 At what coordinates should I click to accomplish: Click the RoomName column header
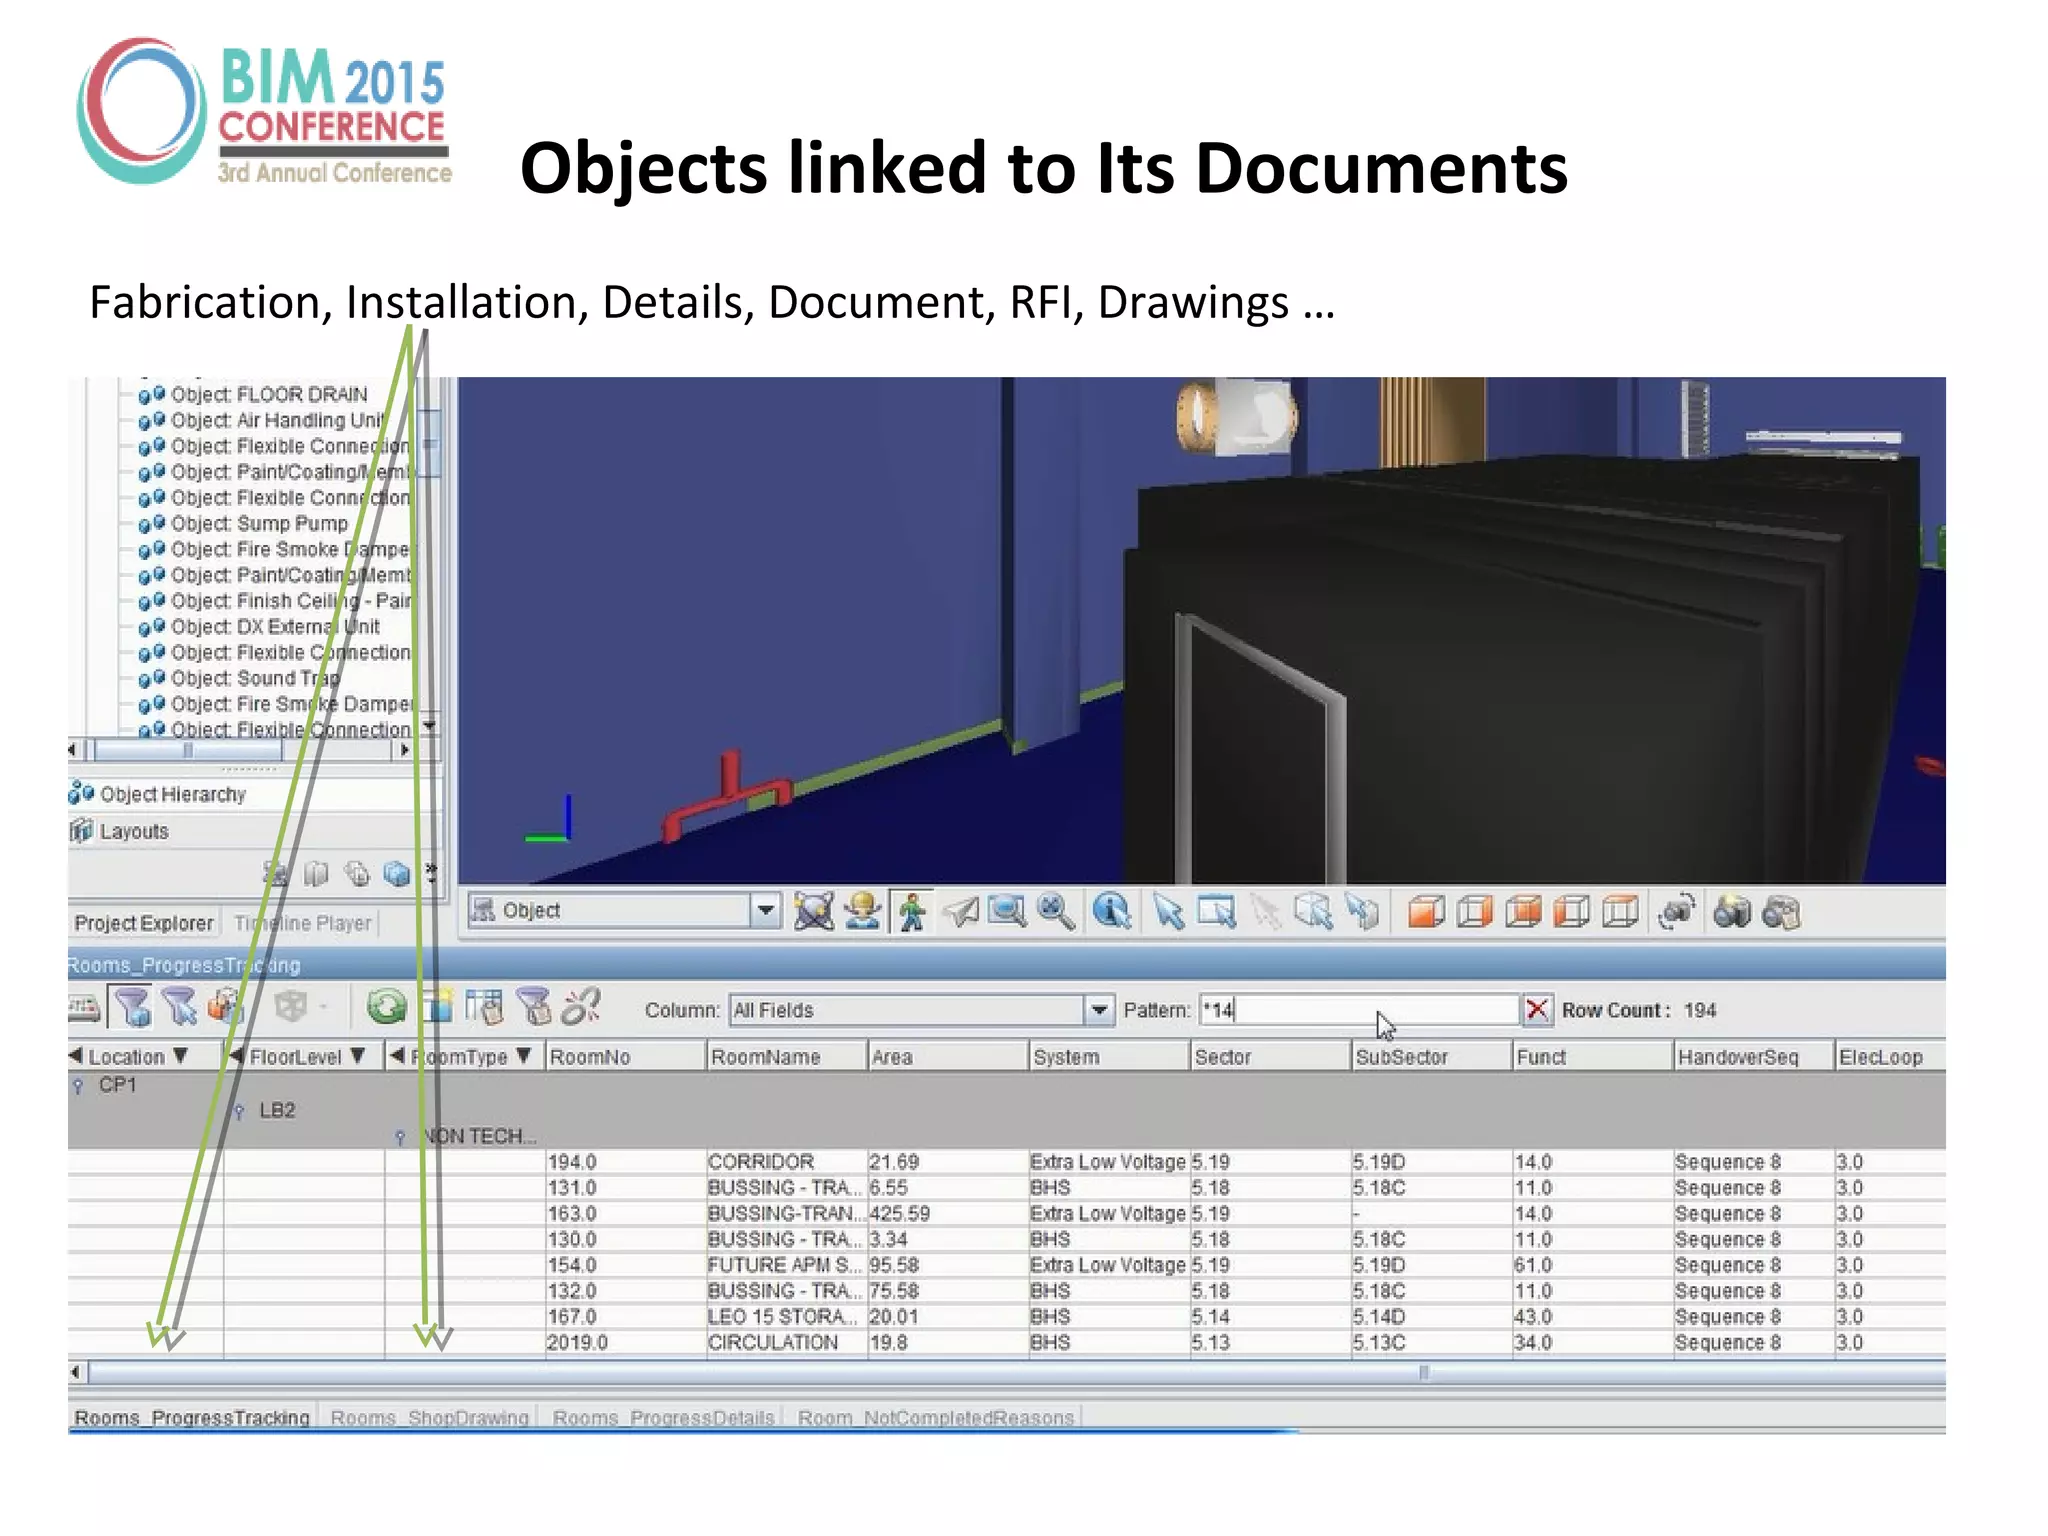pos(786,1057)
